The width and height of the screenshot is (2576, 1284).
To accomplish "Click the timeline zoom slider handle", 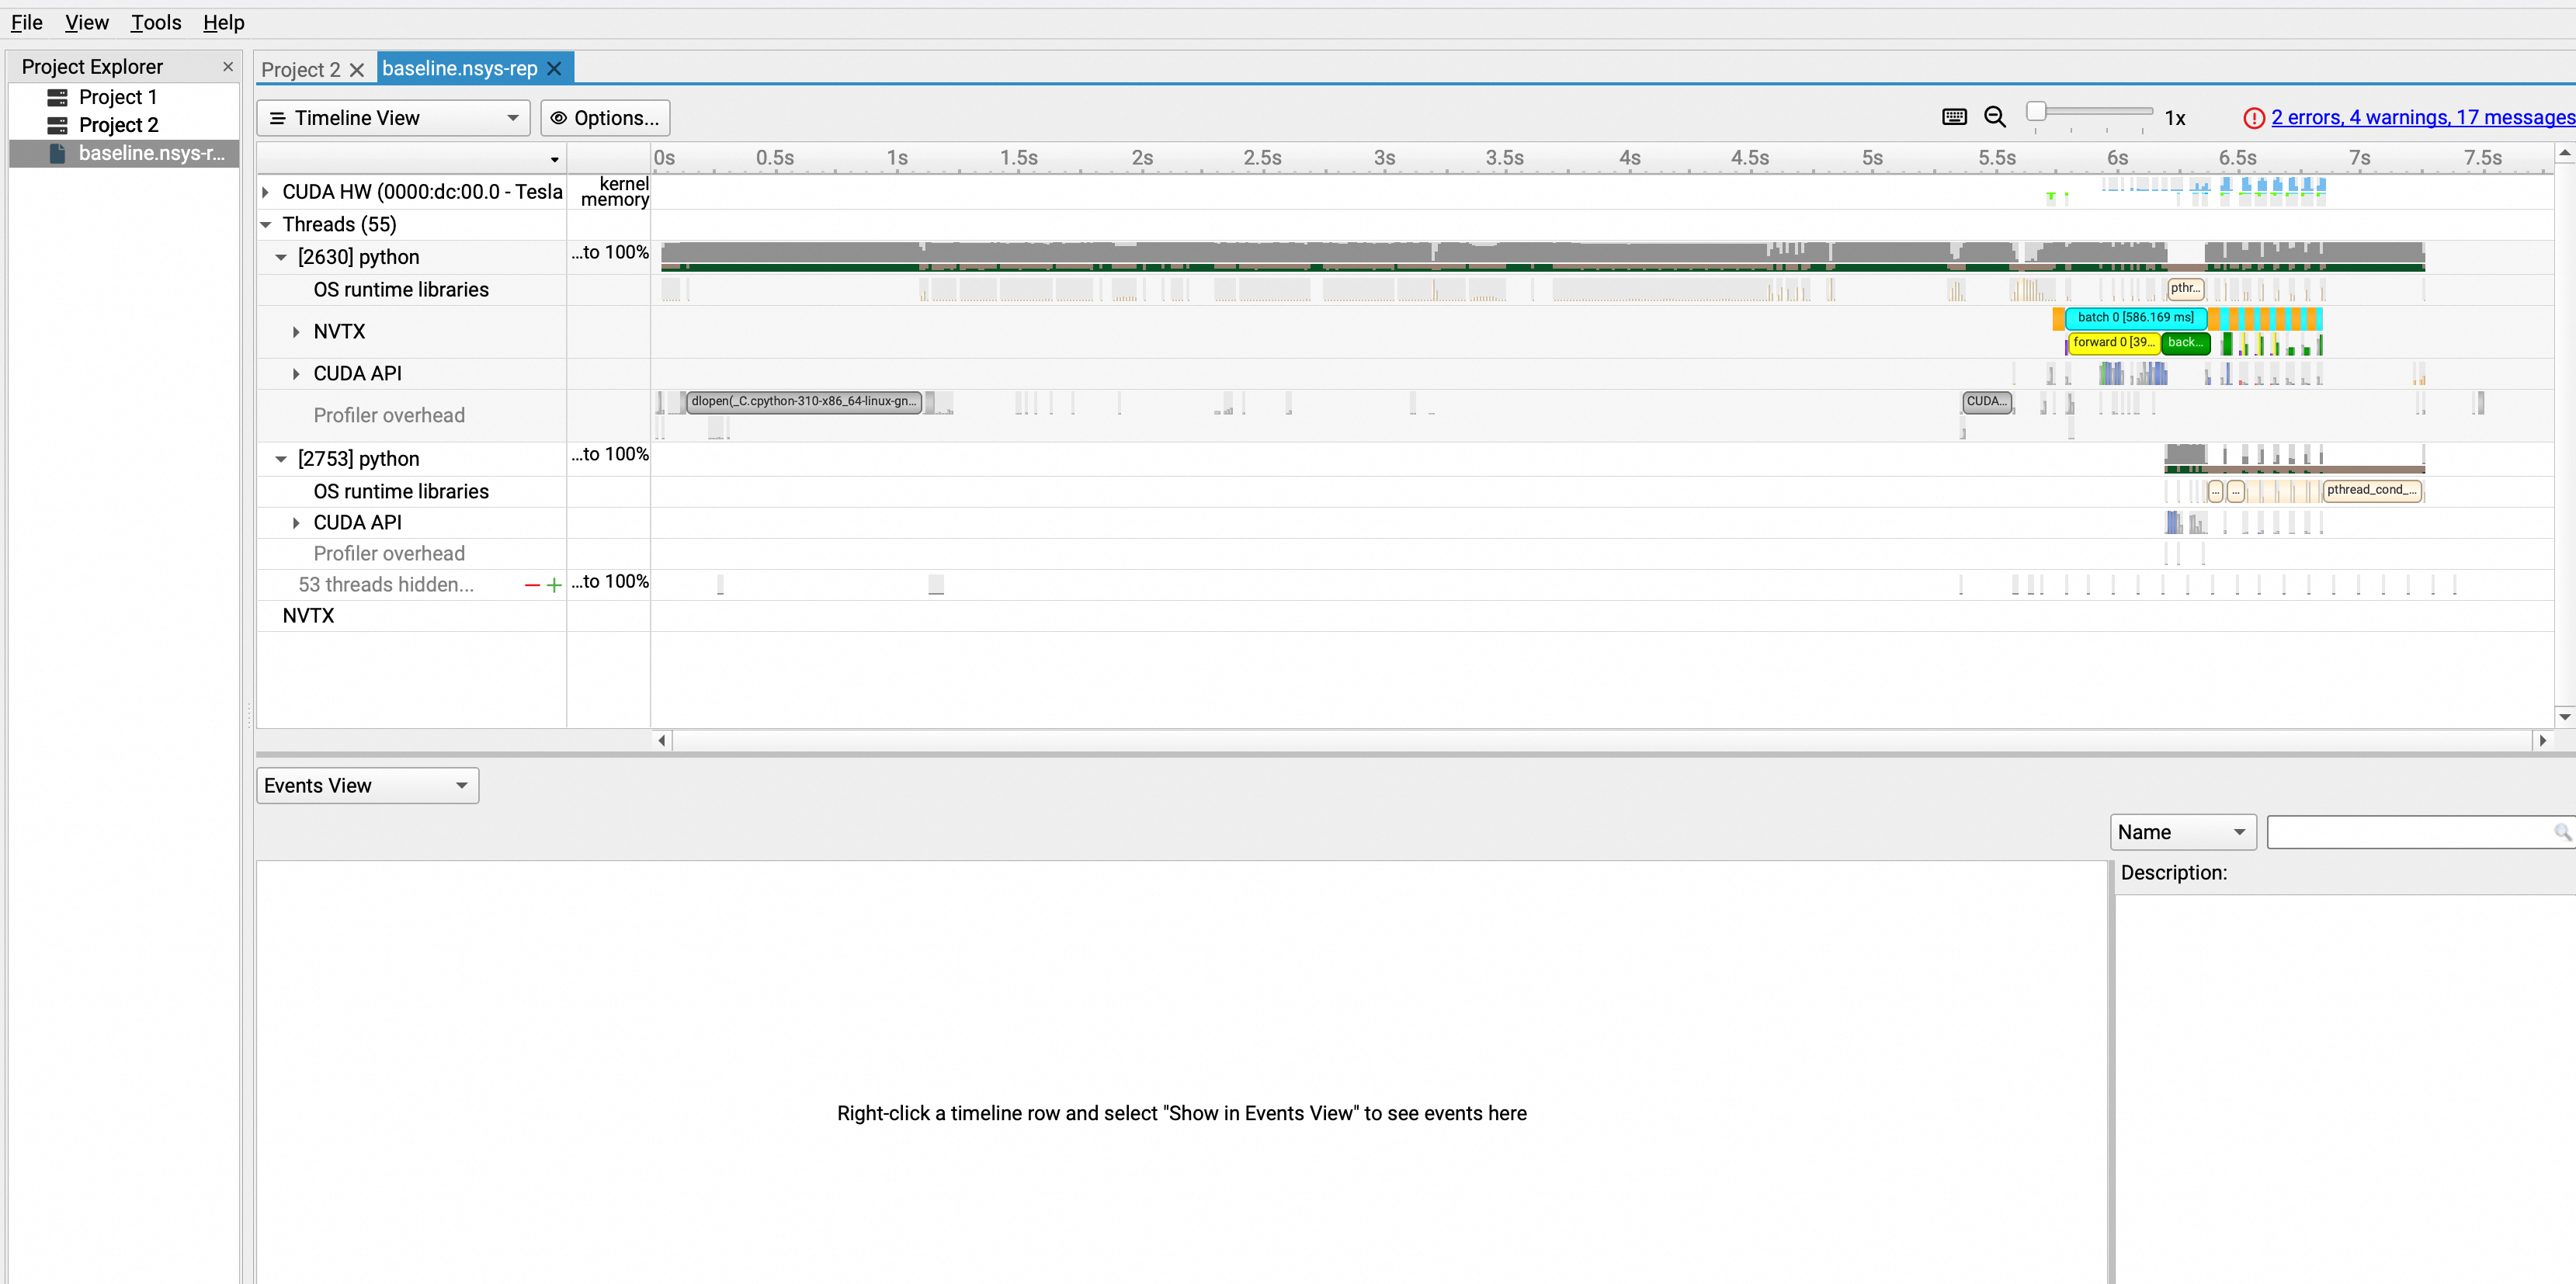I will [x=2035, y=111].
